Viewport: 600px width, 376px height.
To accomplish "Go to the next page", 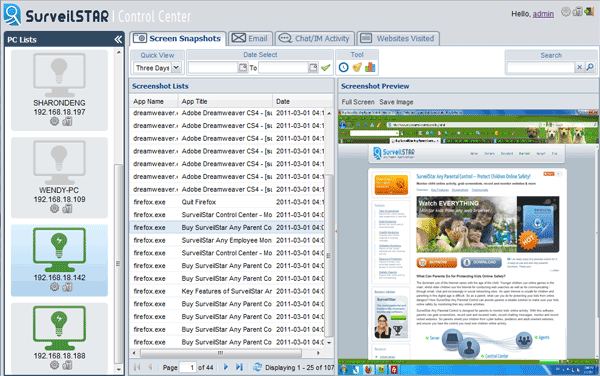I will click(226, 367).
